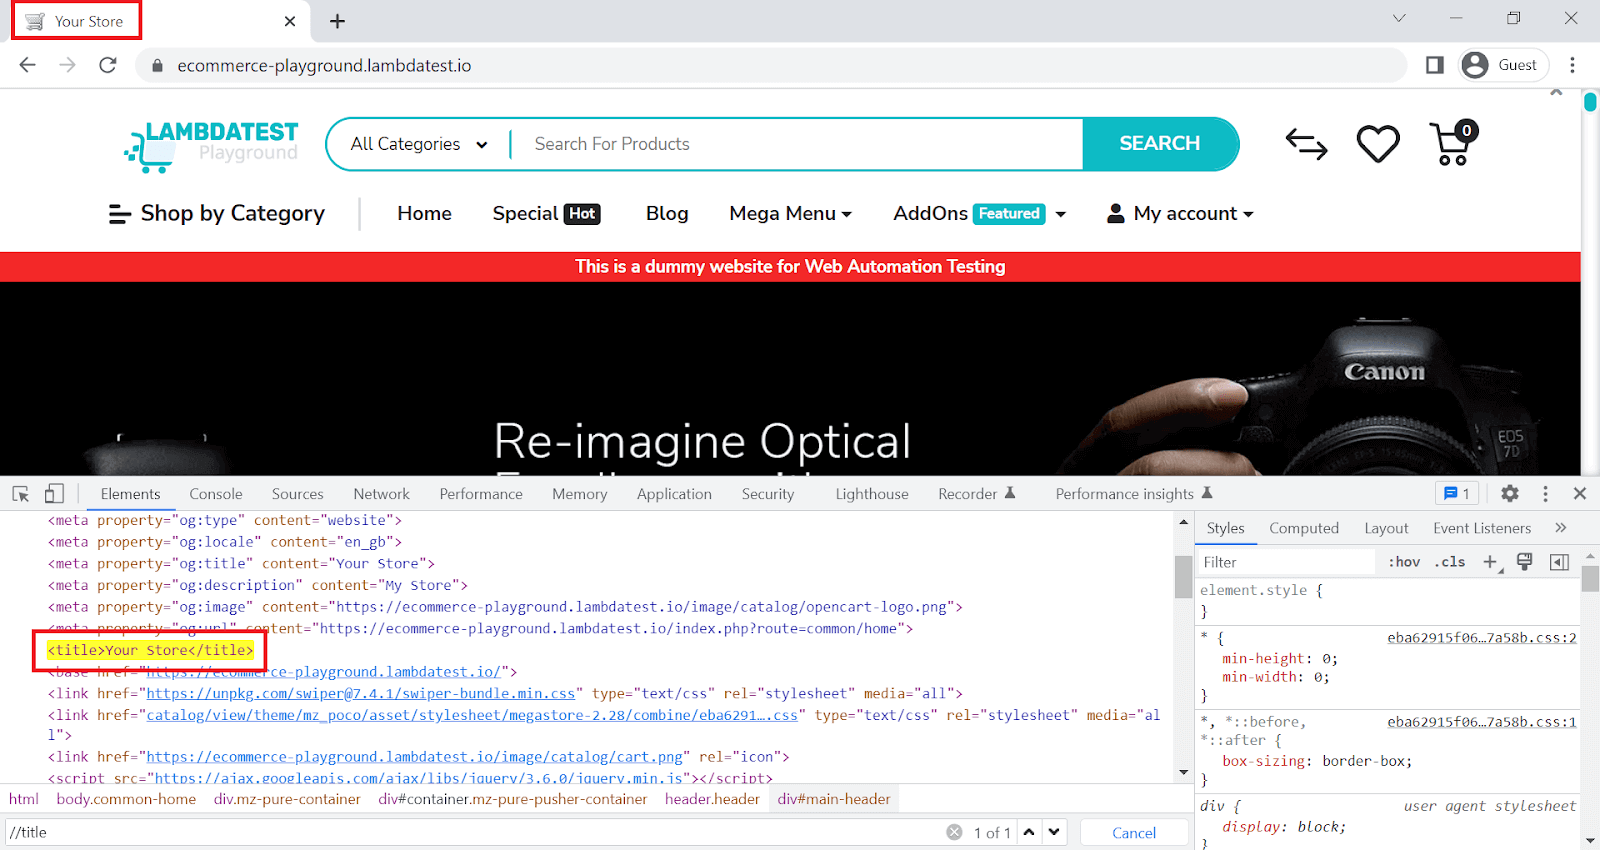Toggle the browser side panel icon
Viewport: 1600px width, 850px height.
tap(1435, 65)
